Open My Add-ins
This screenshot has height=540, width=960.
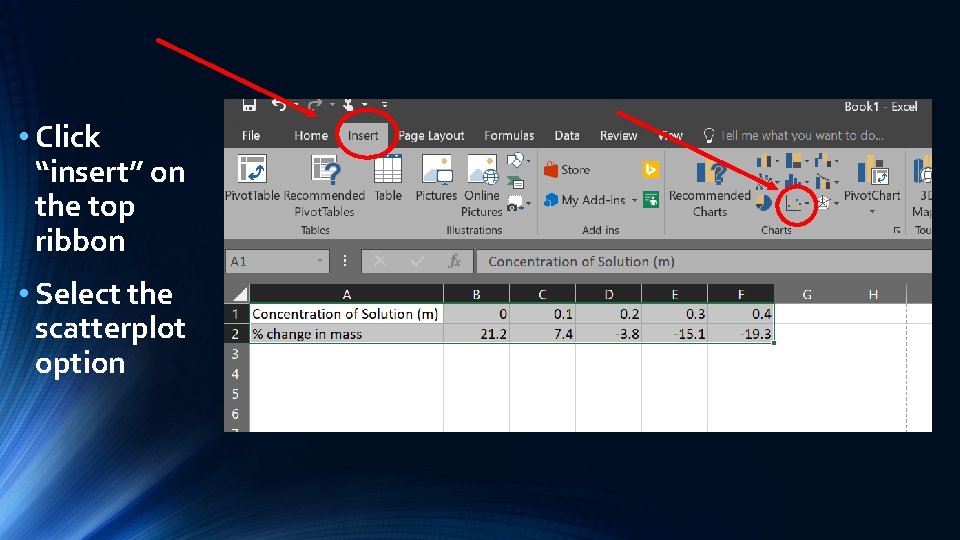pos(585,200)
